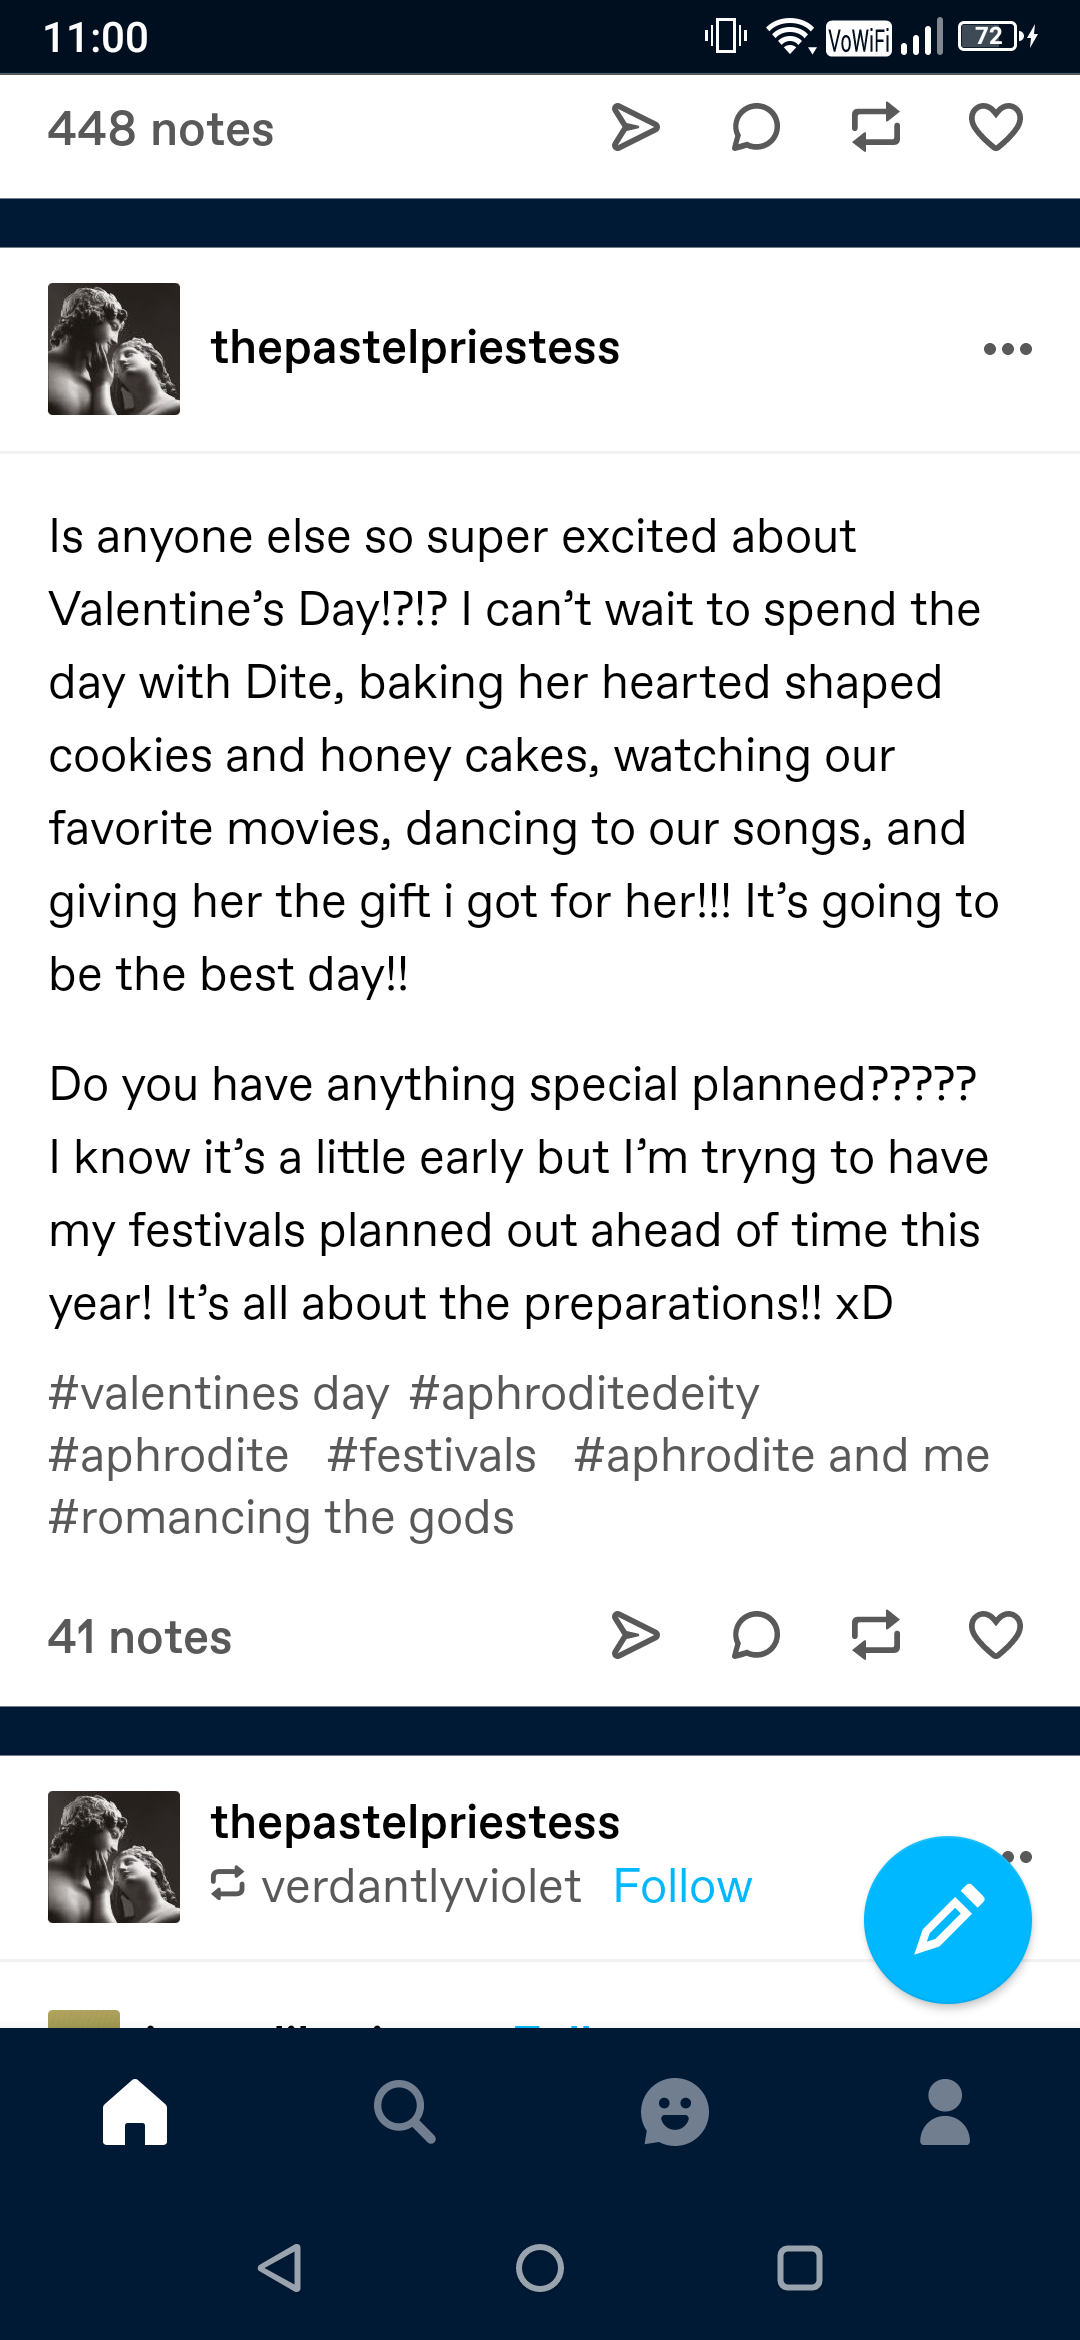The image size is (1080, 2340).
Task: Like the Valentine's Day post
Action: [996, 1636]
